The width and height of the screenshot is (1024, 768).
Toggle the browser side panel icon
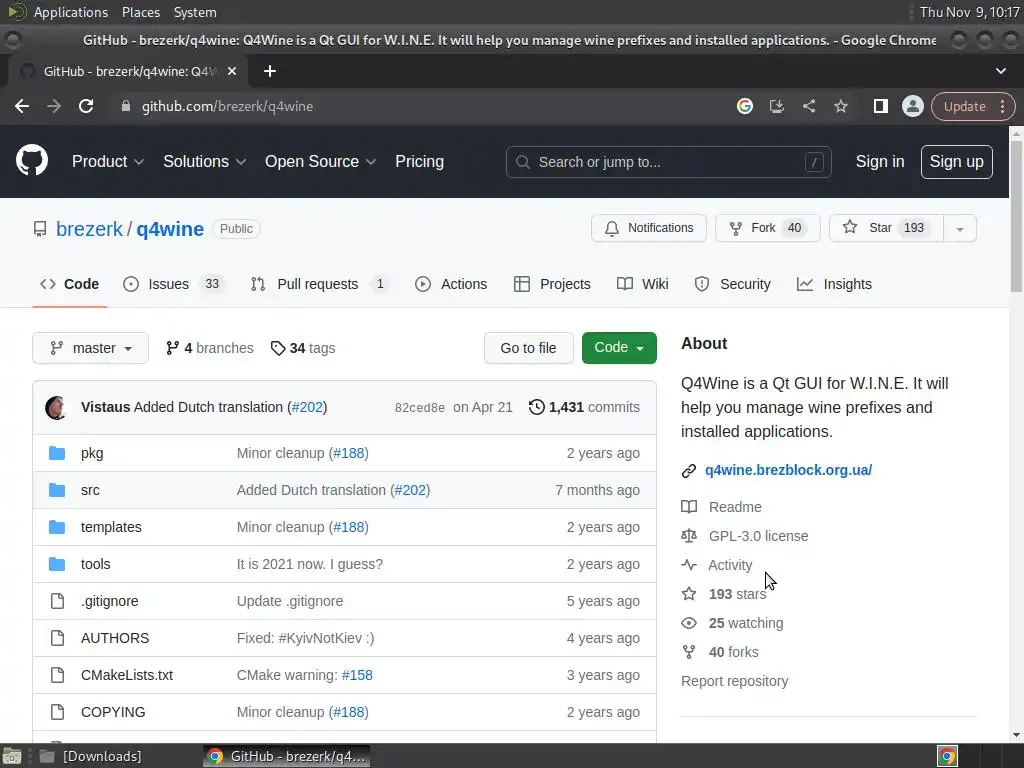880,106
